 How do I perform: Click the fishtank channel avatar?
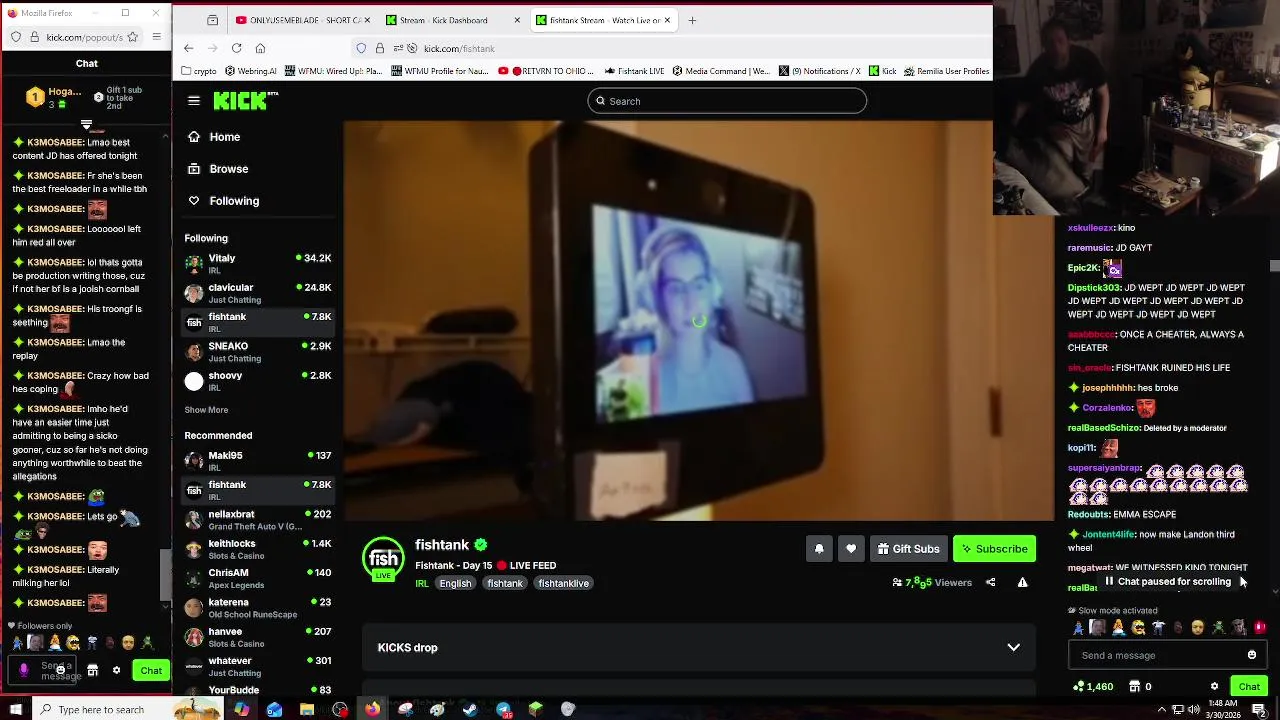pyautogui.click(x=383, y=559)
